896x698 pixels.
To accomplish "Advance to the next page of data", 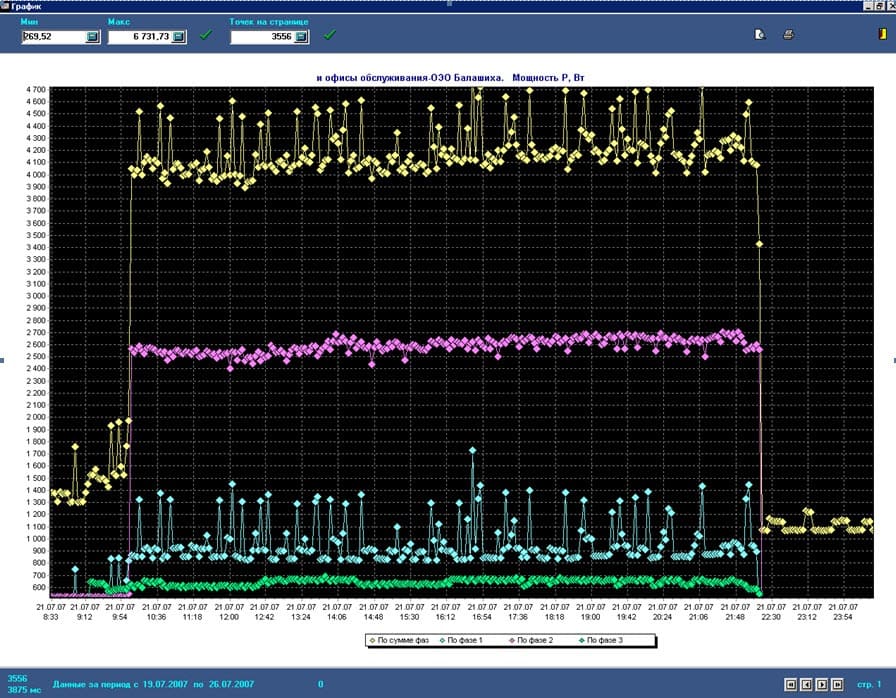I will point(822,684).
